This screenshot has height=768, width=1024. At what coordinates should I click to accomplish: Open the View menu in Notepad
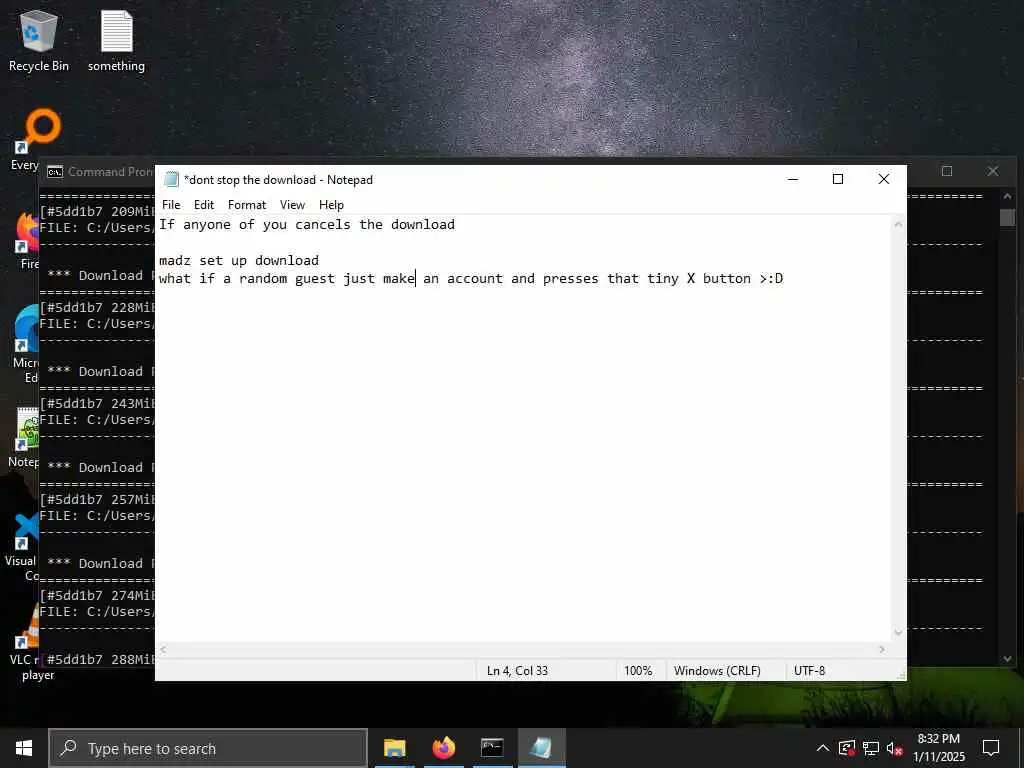point(292,205)
